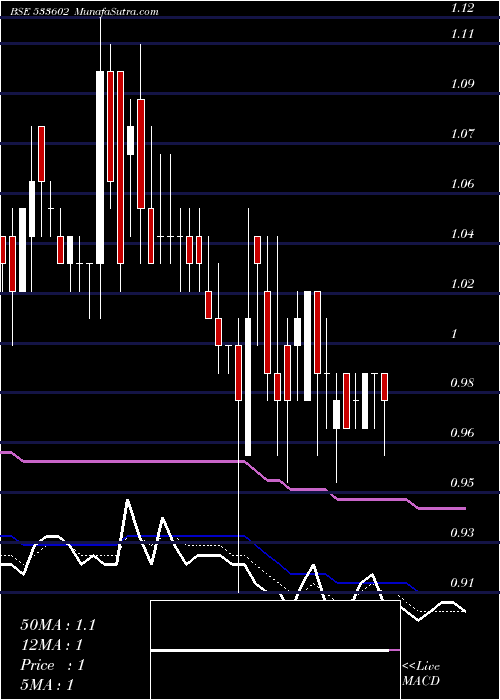Viewport: 500px width, 700px height.
Task: Click the 5MA : 1 value
Action: pyautogui.click(x=47, y=685)
